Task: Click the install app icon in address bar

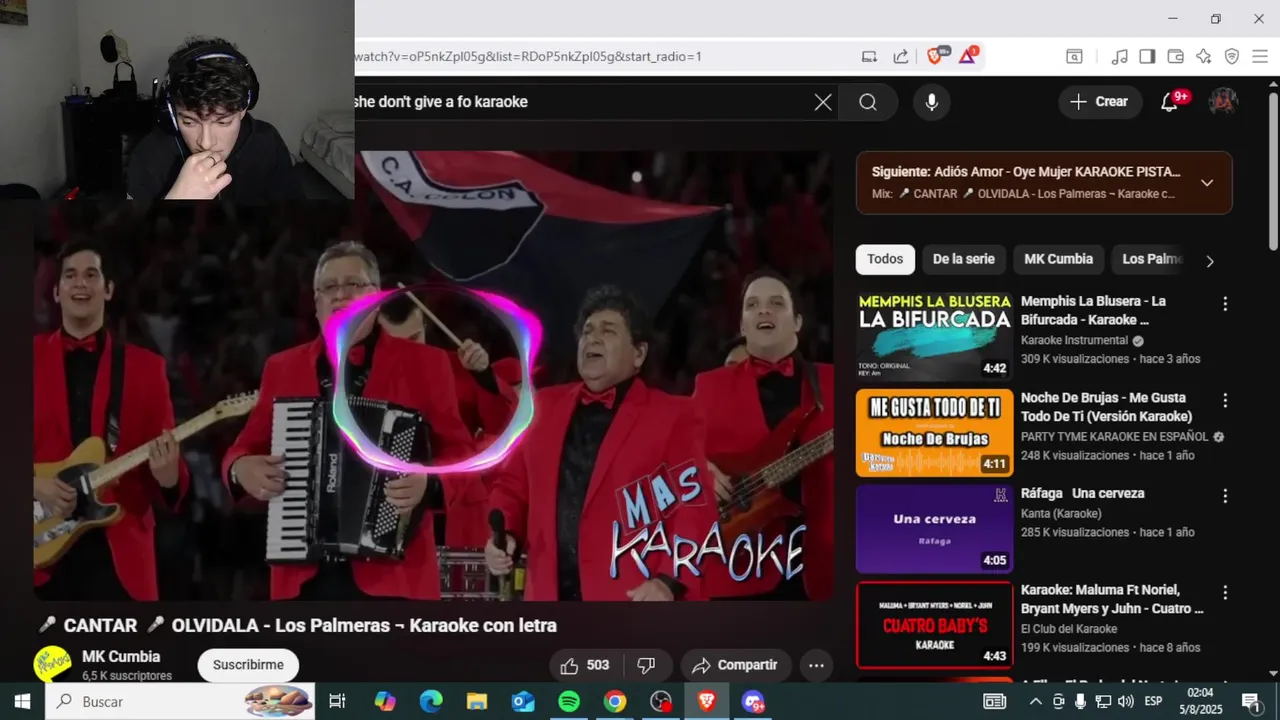Action: (x=869, y=56)
